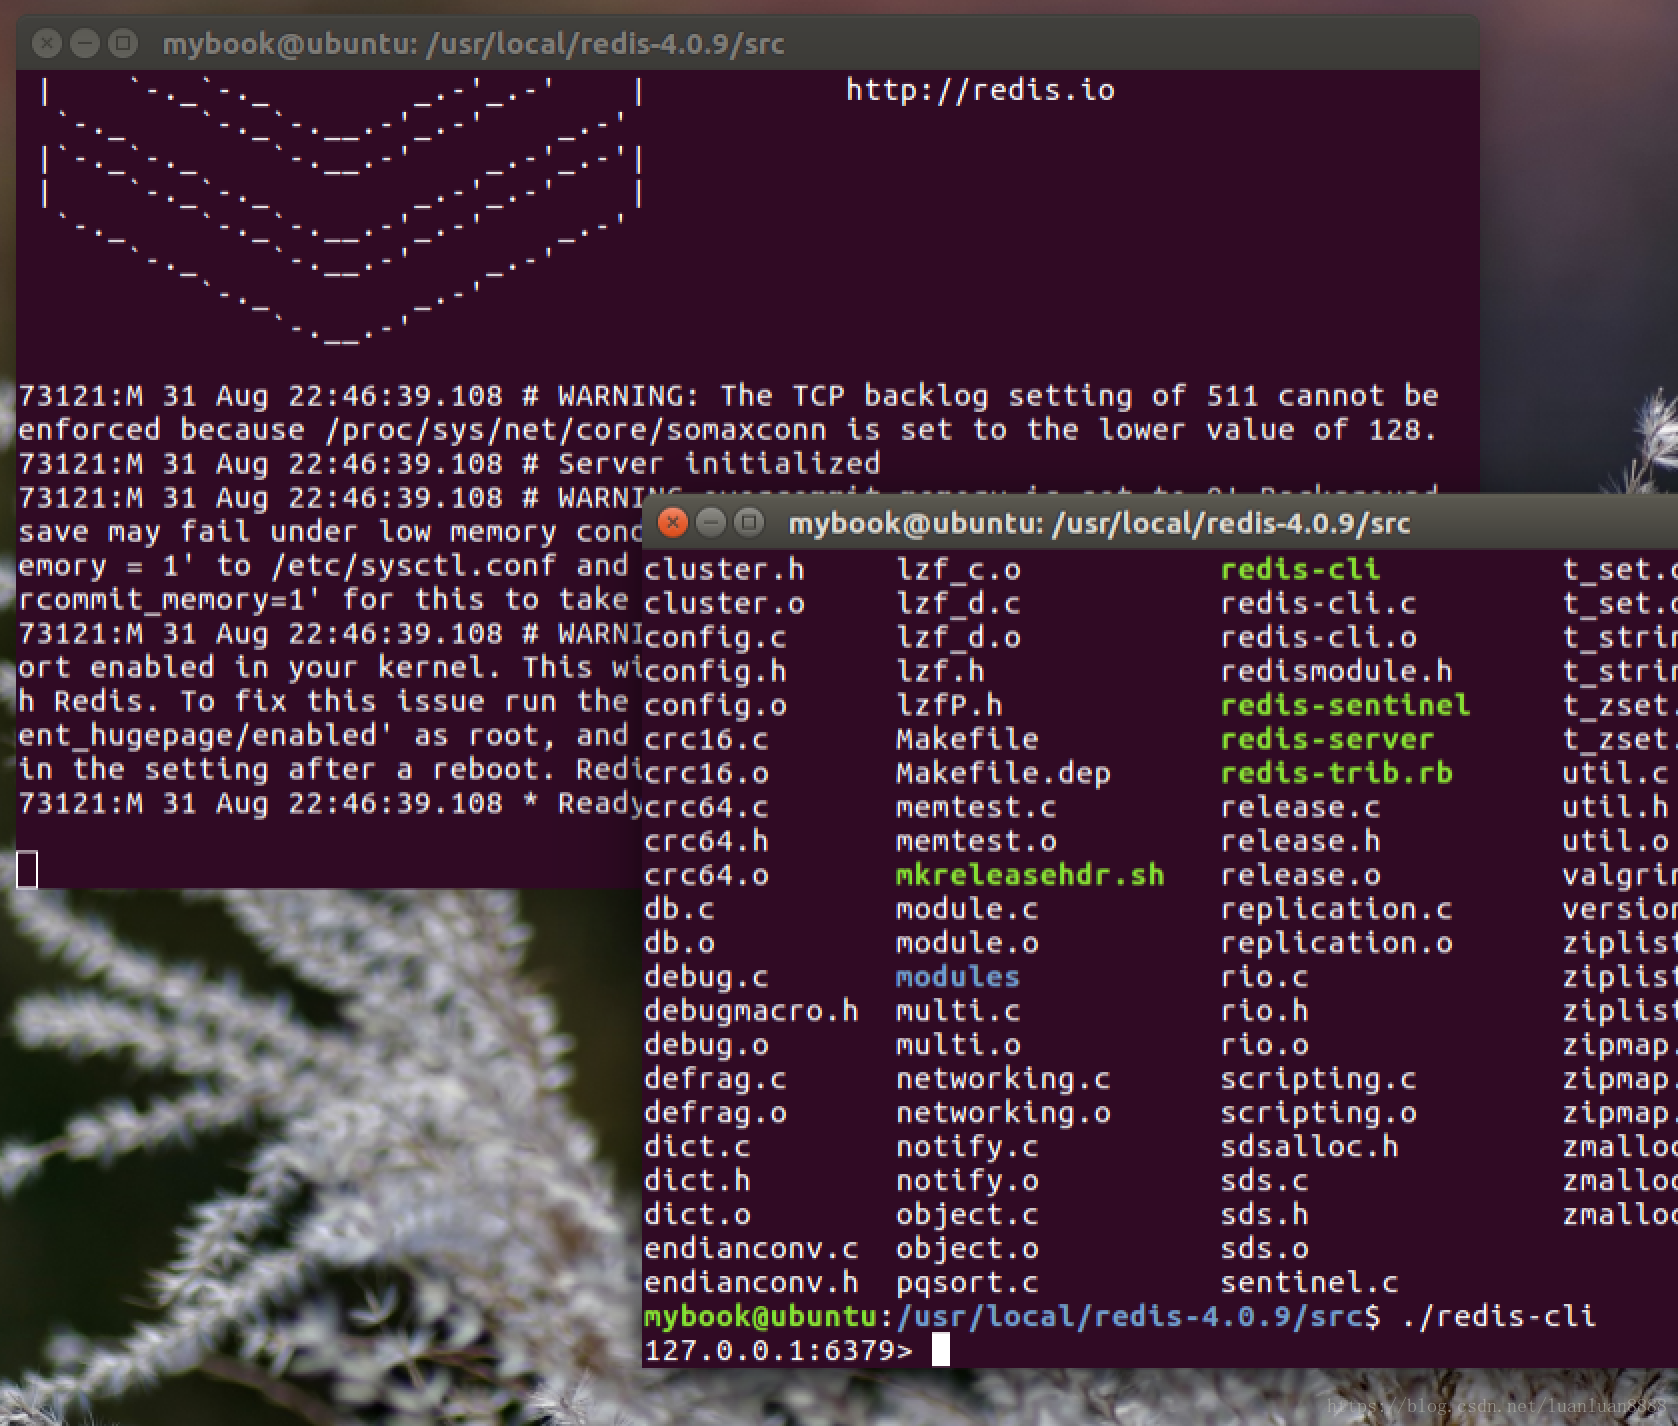Viewport: 1678px width, 1426px height.
Task: Select the Makefile.dep entry
Action: click(1003, 773)
